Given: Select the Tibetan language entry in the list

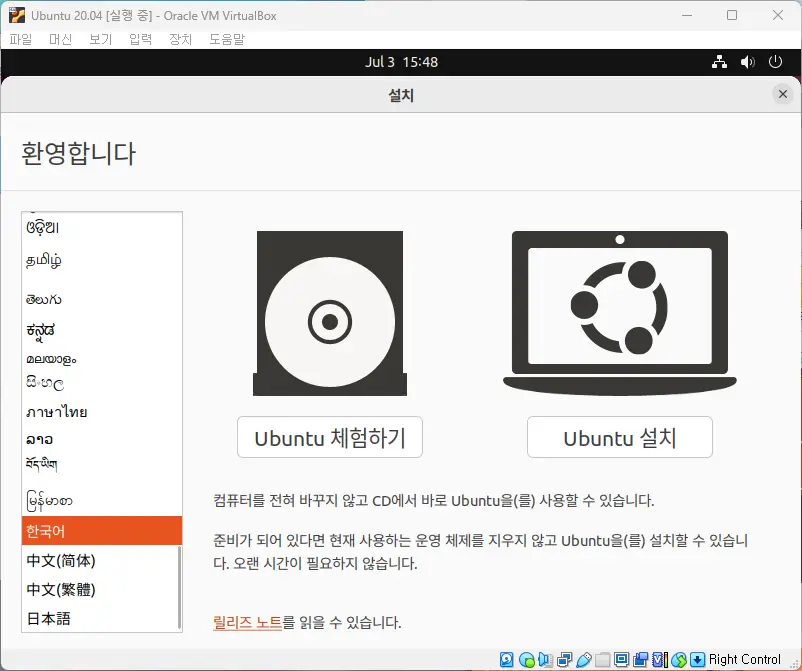Looking at the screenshot, I should 102,464.
